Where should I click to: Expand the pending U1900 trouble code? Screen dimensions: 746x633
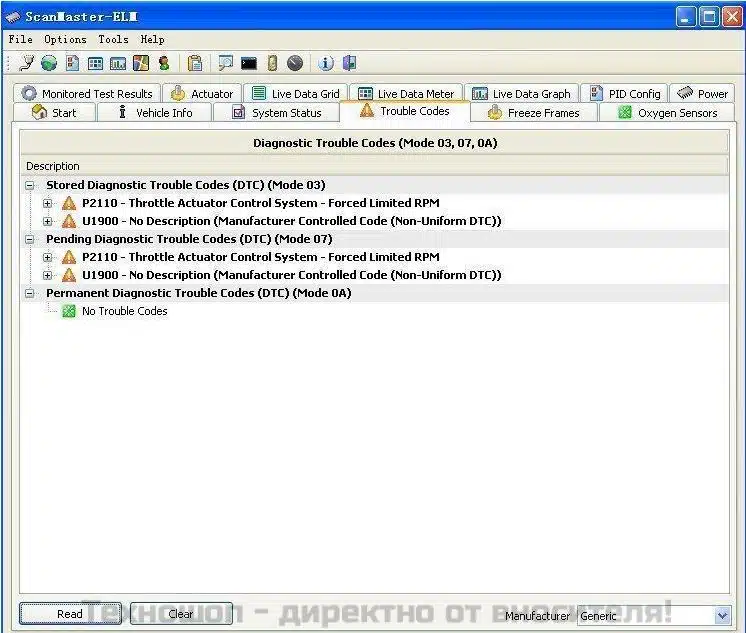tap(48, 275)
